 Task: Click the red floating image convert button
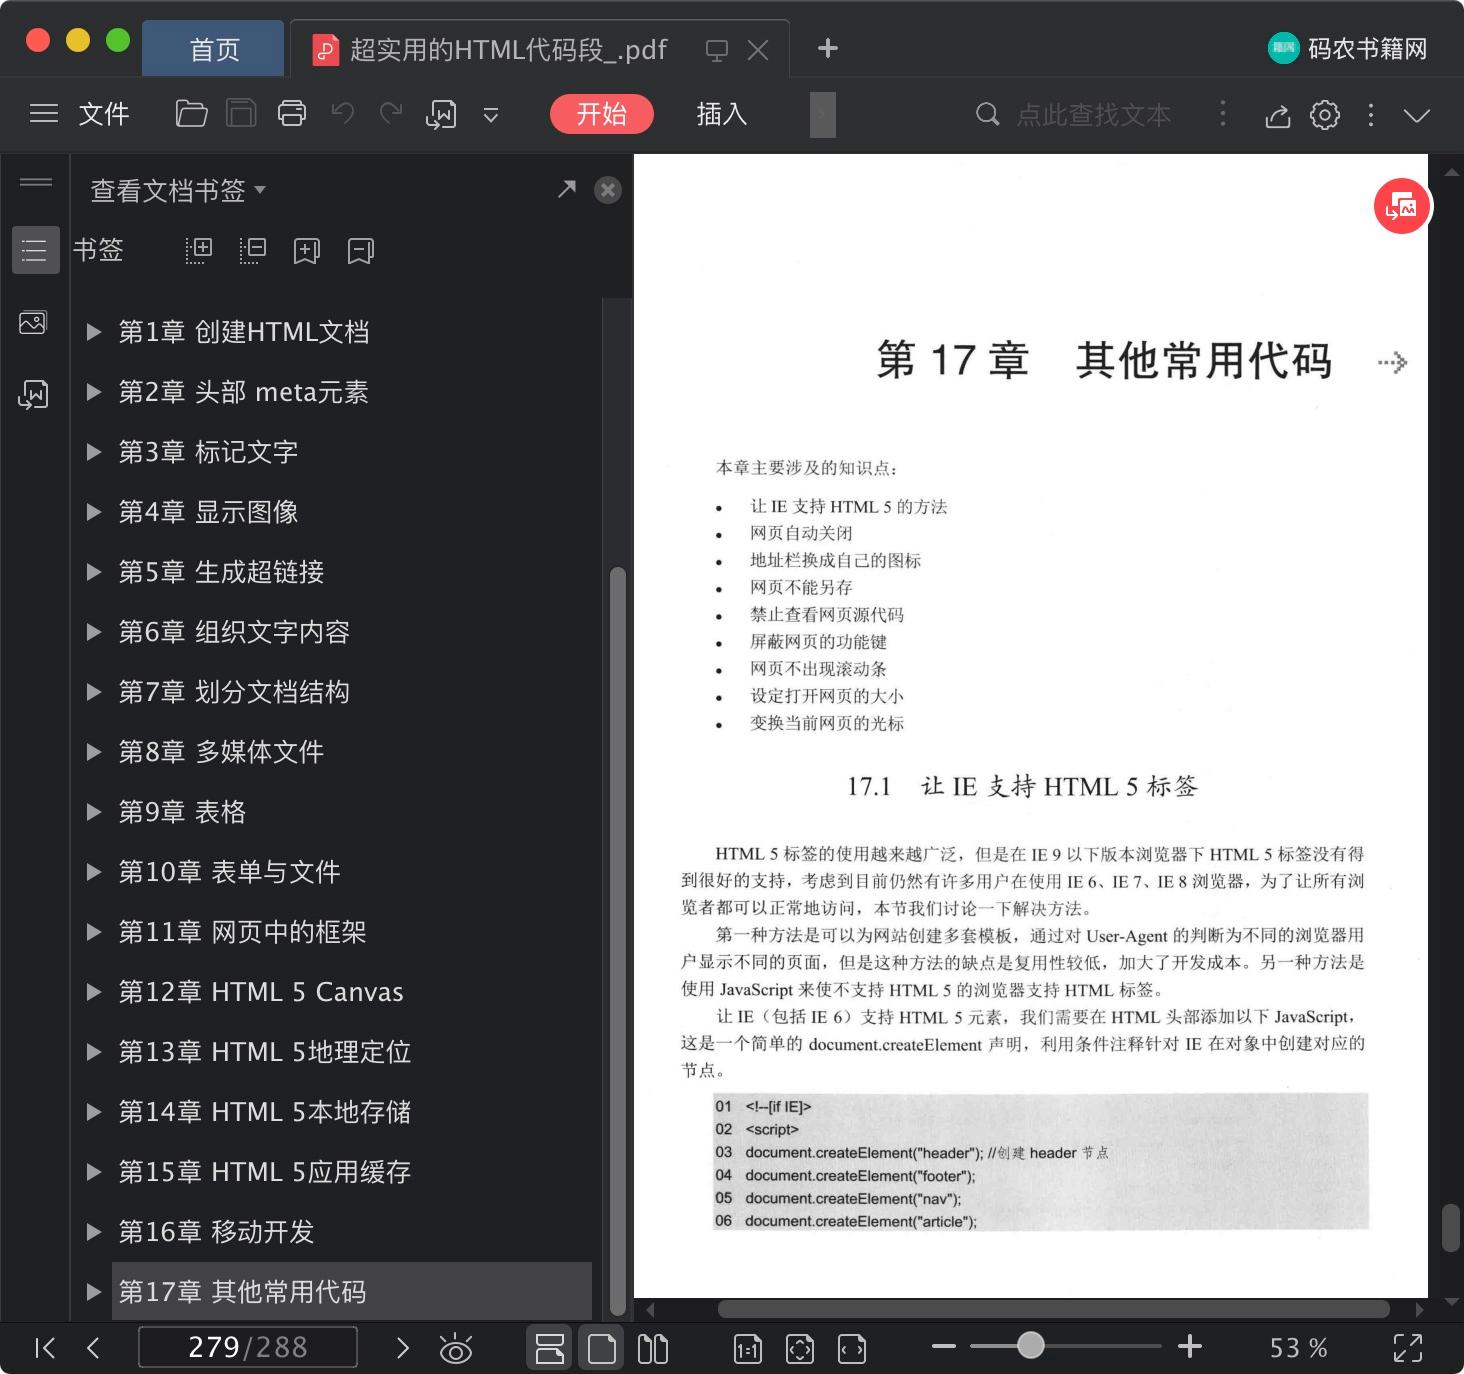pos(1402,207)
